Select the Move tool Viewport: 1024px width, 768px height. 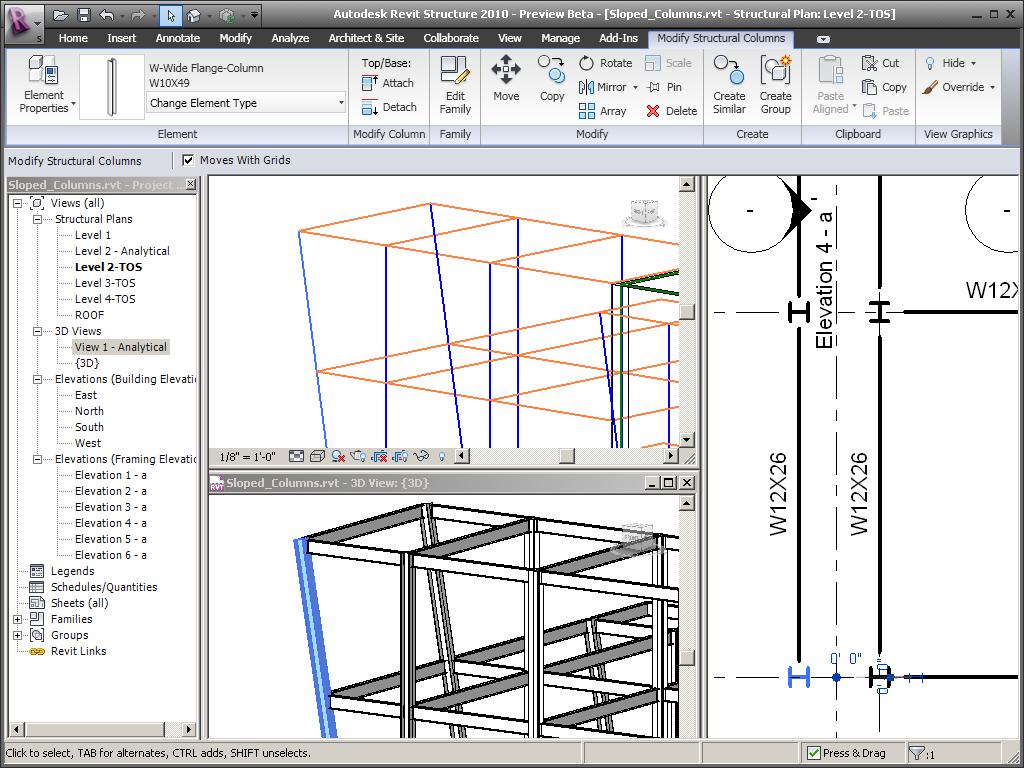(x=506, y=80)
